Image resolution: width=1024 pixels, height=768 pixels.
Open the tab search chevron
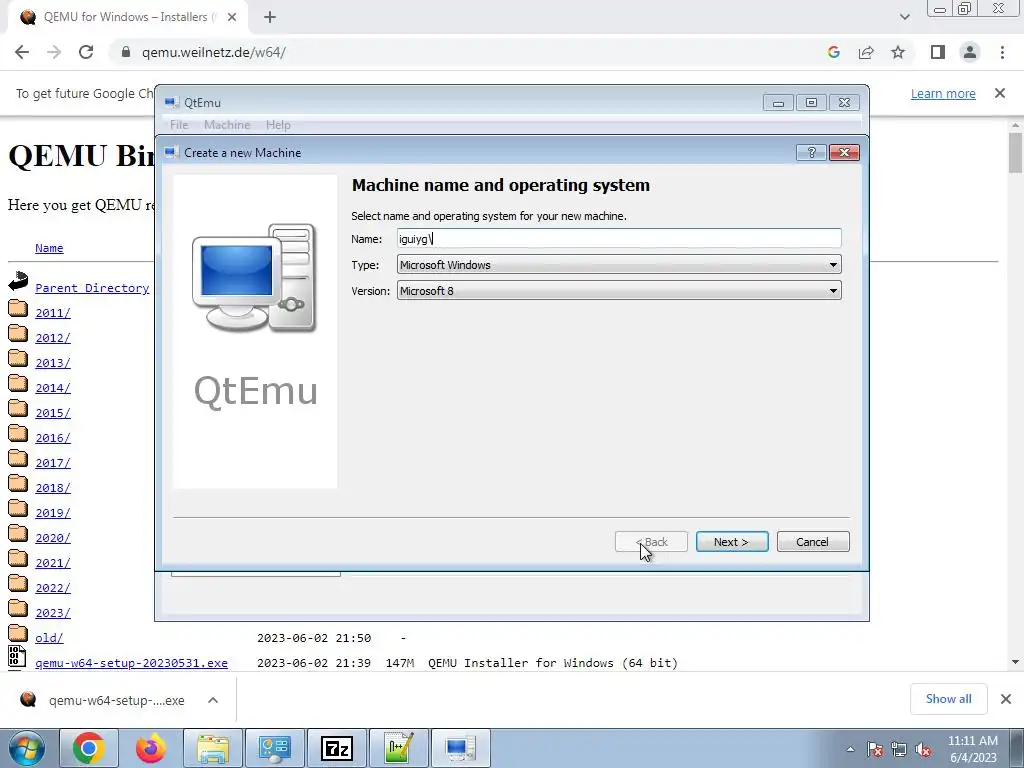coord(904,17)
